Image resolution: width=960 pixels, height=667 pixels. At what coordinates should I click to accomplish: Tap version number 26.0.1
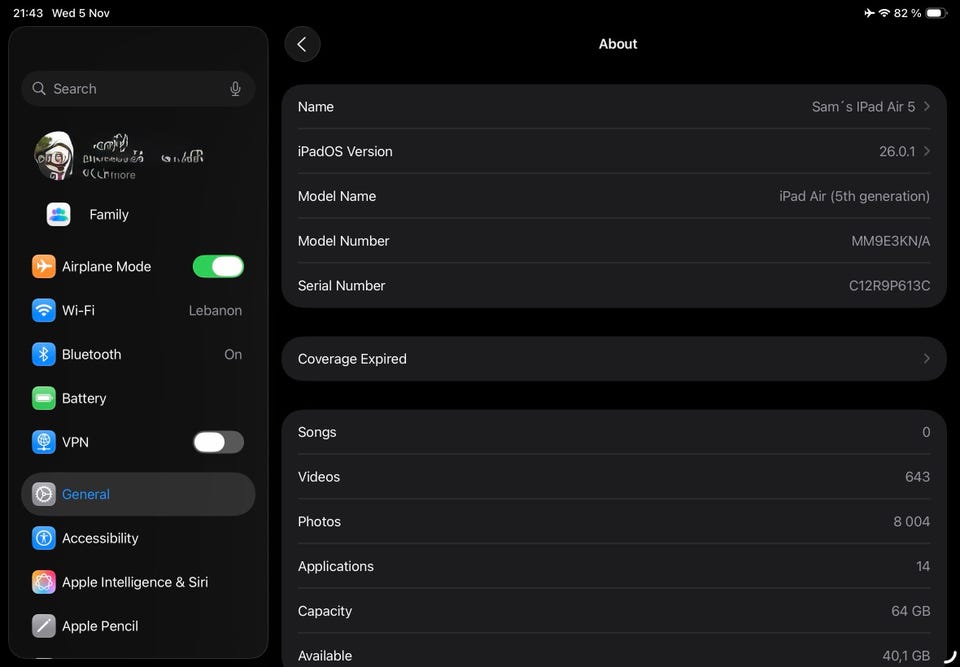click(897, 151)
